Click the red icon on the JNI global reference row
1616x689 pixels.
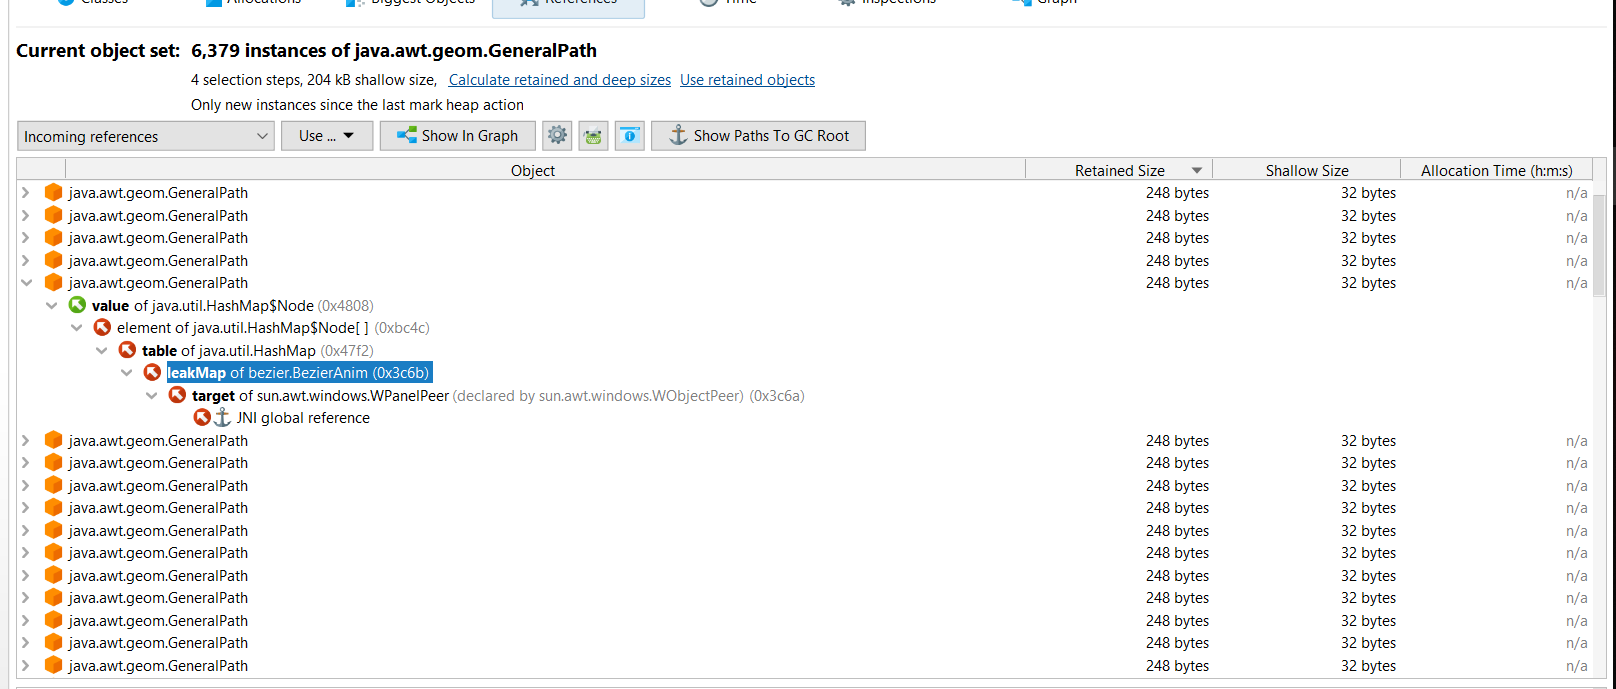pyautogui.click(x=202, y=417)
